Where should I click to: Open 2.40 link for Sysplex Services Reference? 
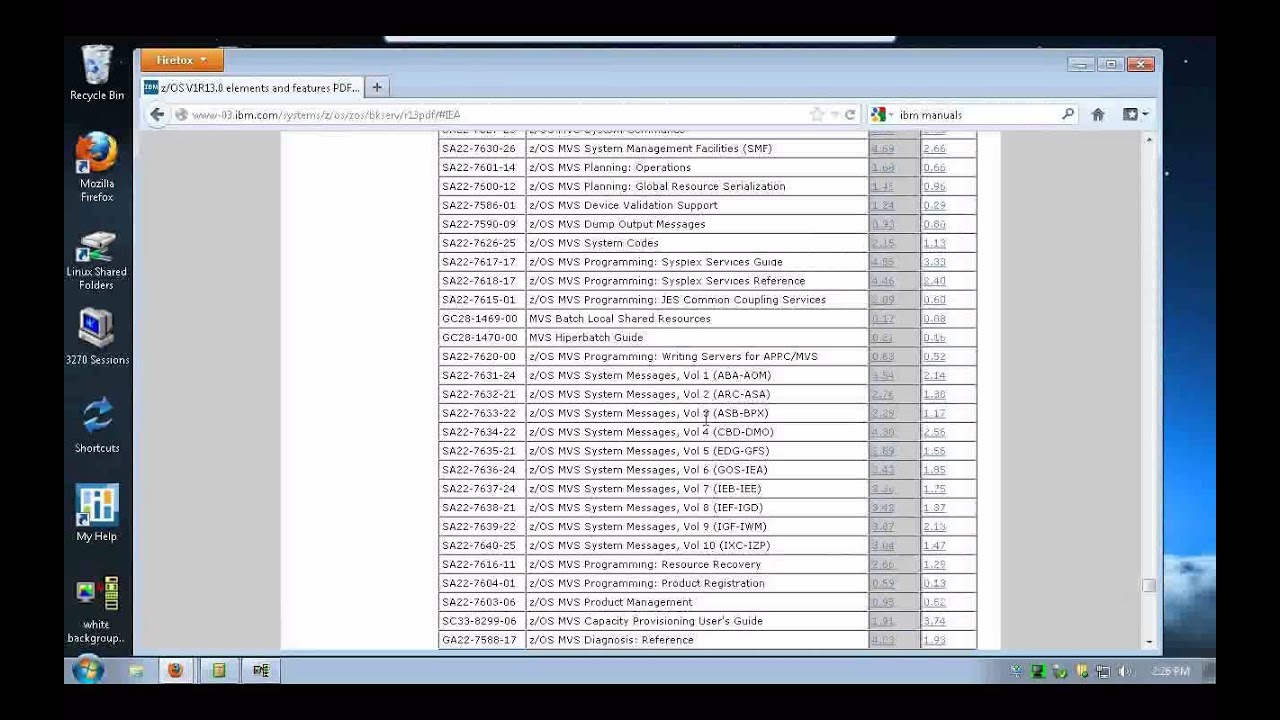pos(934,281)
